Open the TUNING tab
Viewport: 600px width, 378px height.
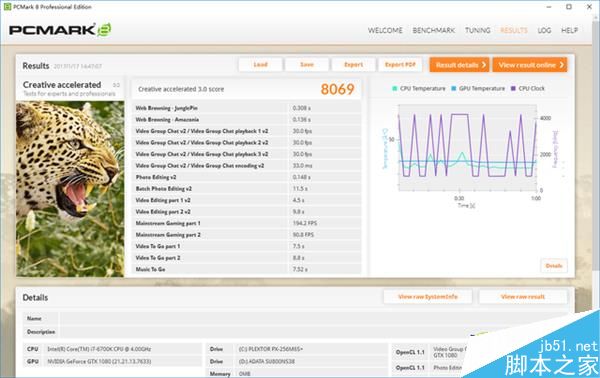coord(478,30)
